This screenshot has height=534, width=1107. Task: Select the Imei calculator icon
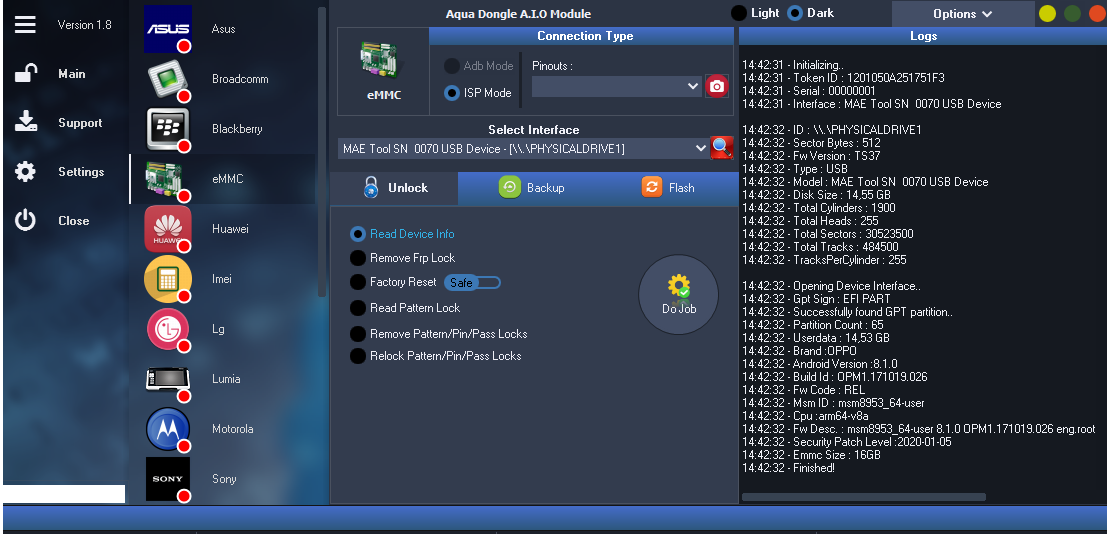pyautogui.click(x=168, y=279)
